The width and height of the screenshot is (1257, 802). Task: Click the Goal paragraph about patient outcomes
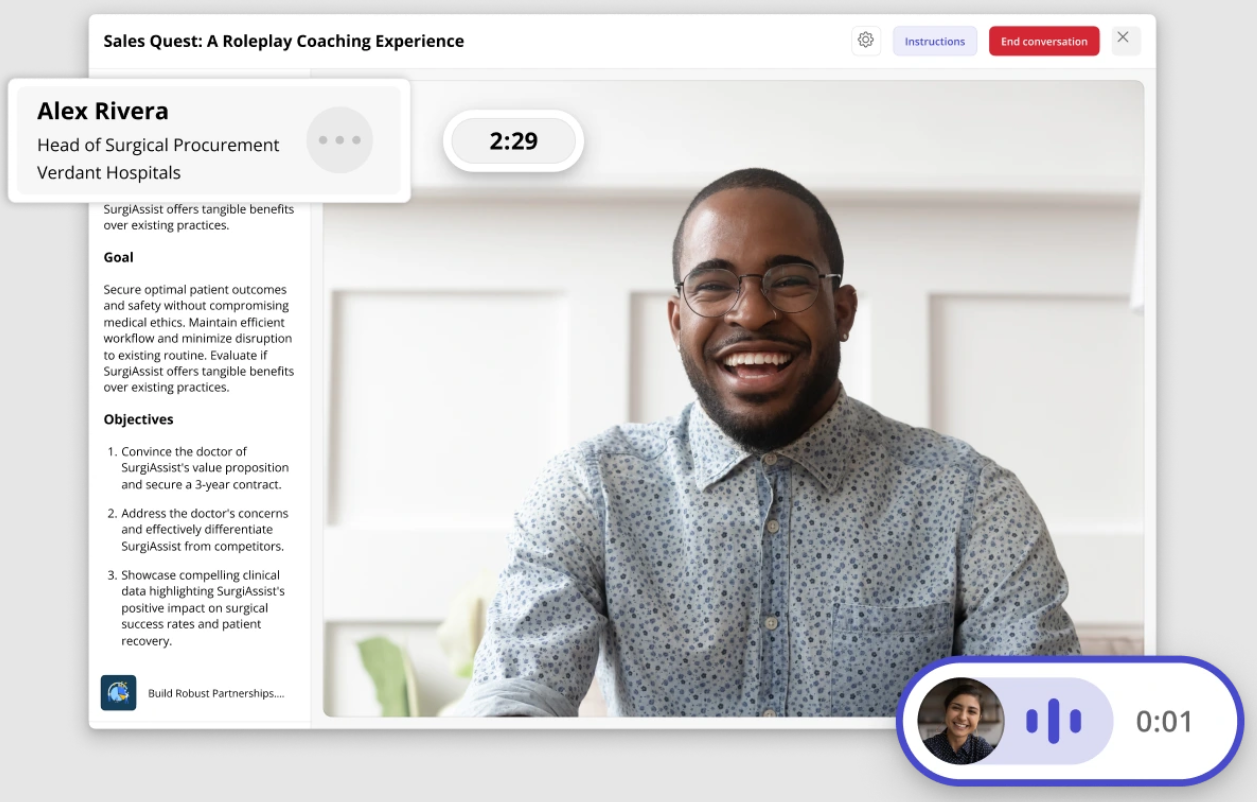tap(199, 338)
